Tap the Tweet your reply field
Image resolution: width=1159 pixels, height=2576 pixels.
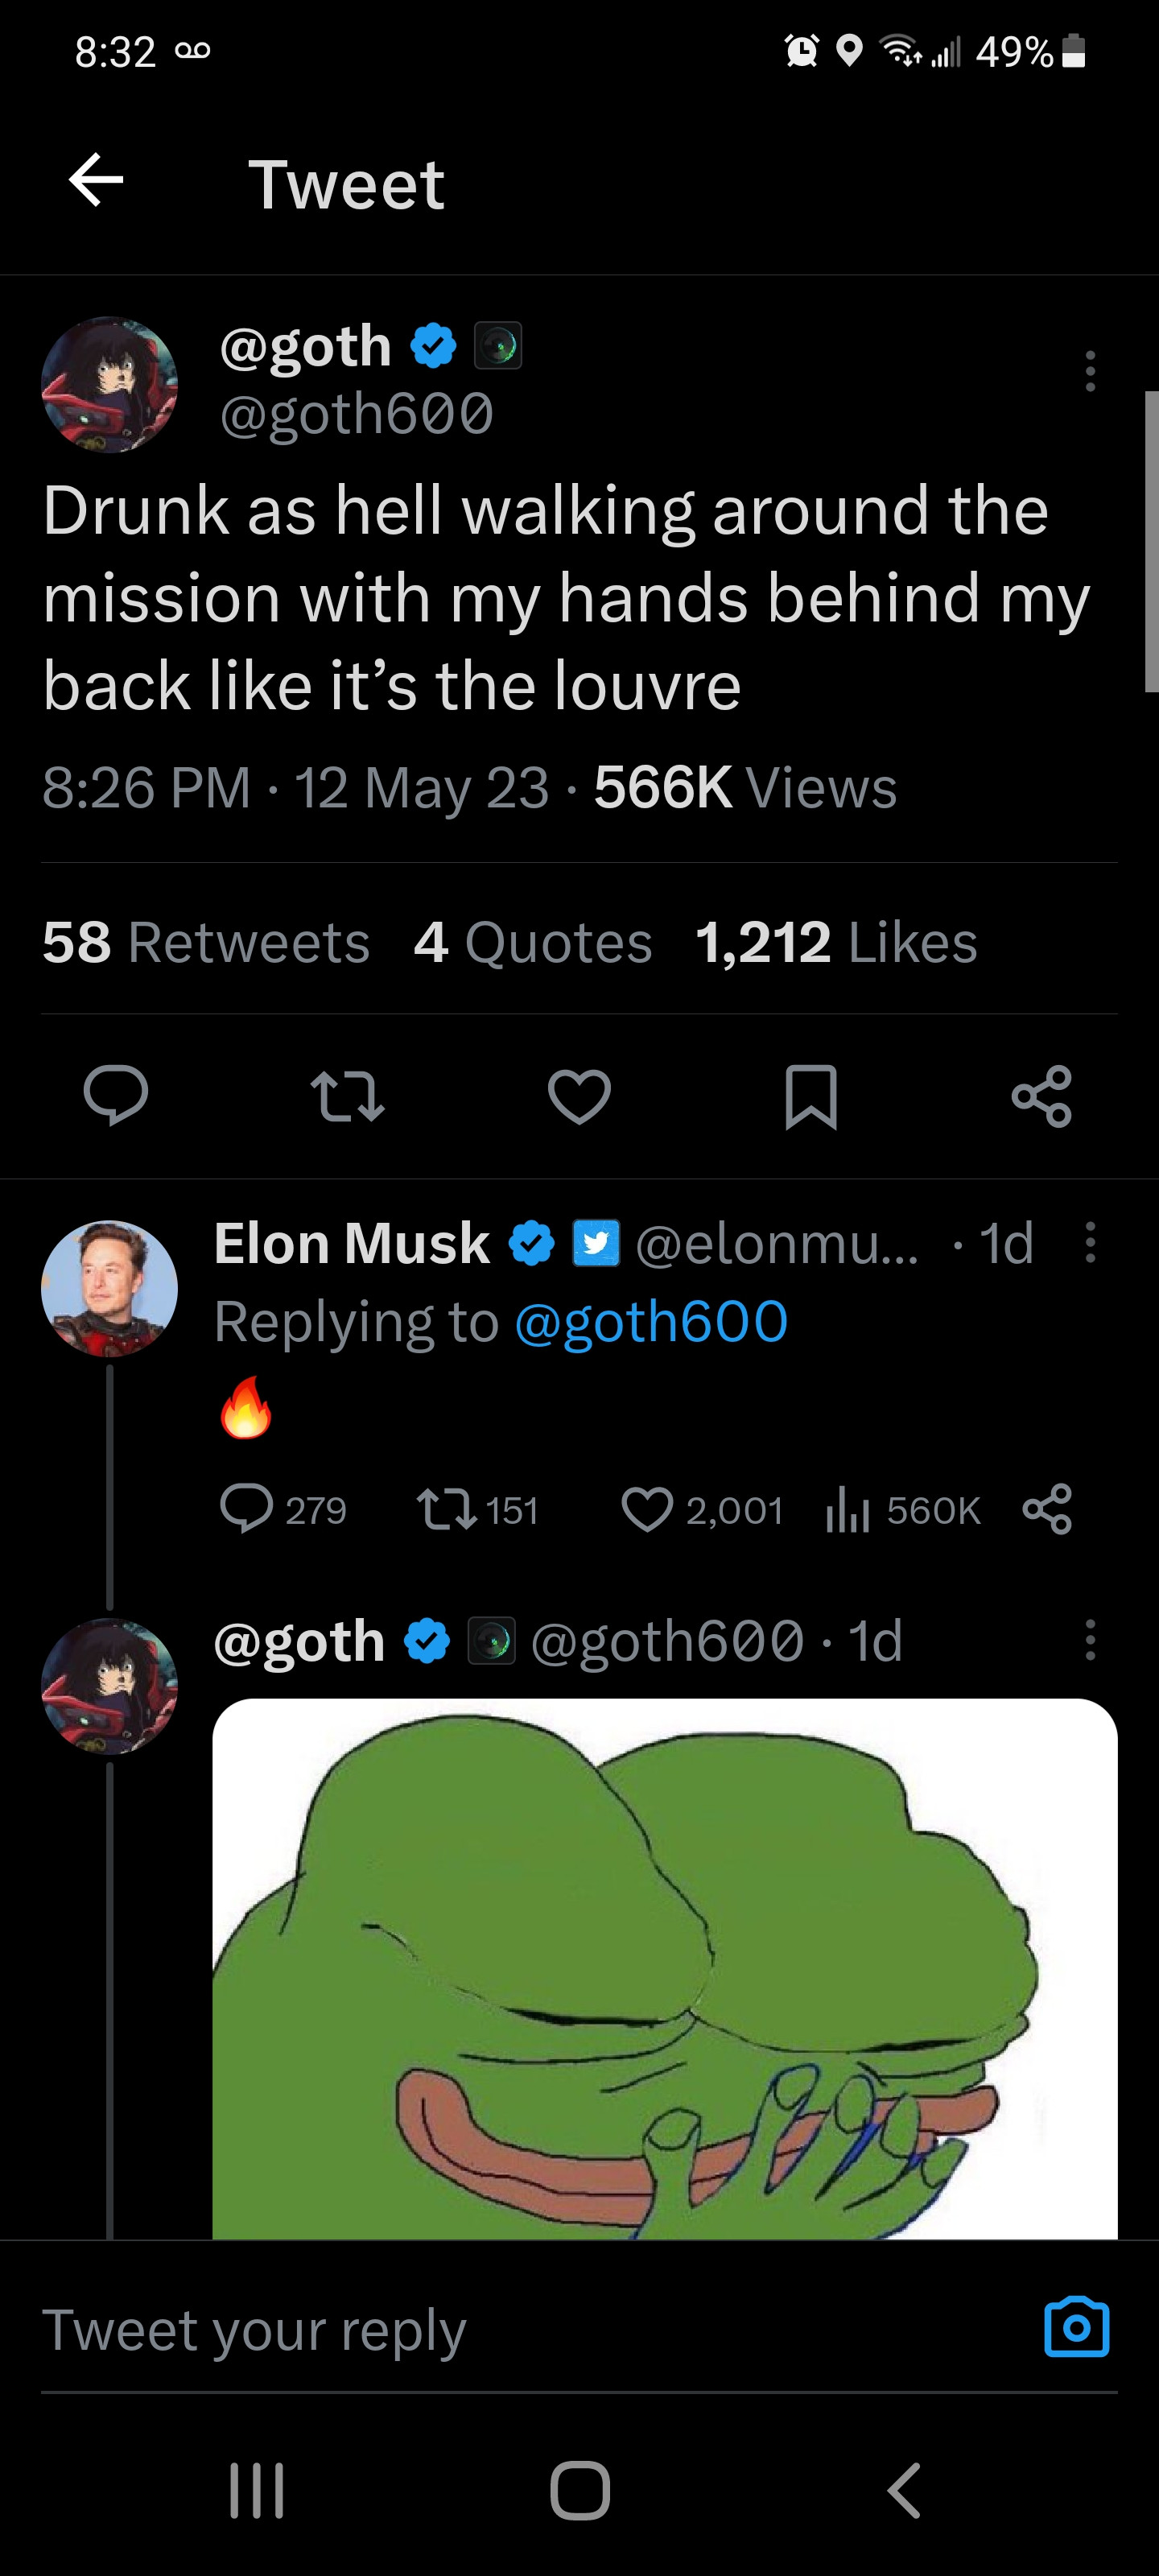[500, 2330]
